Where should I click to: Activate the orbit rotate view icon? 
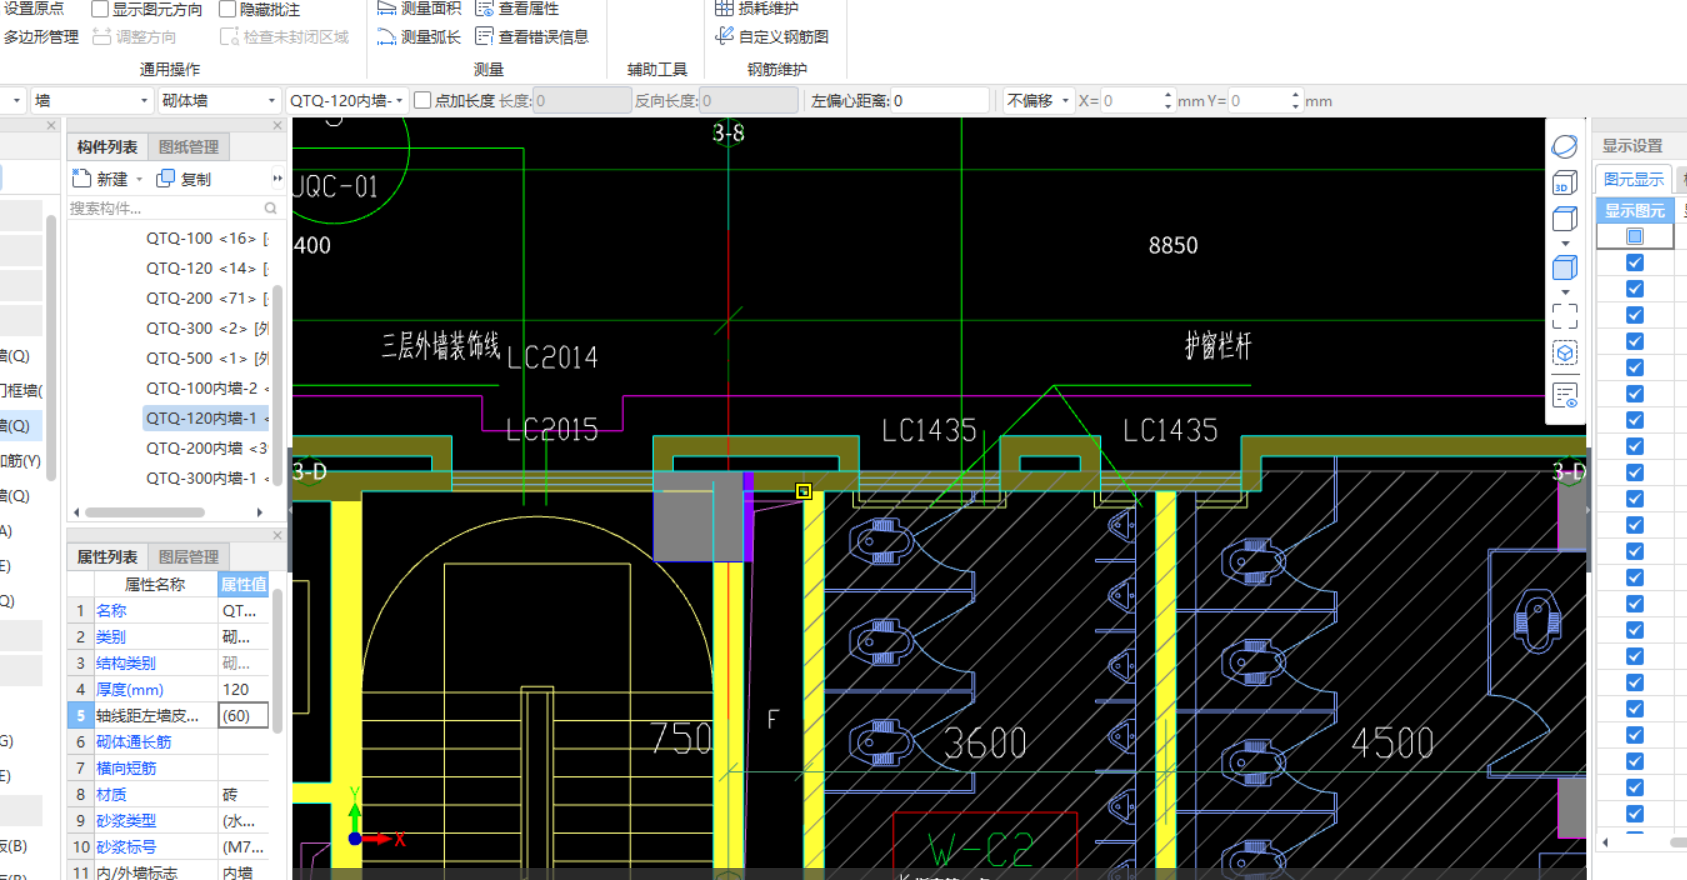pos(1565,146)
